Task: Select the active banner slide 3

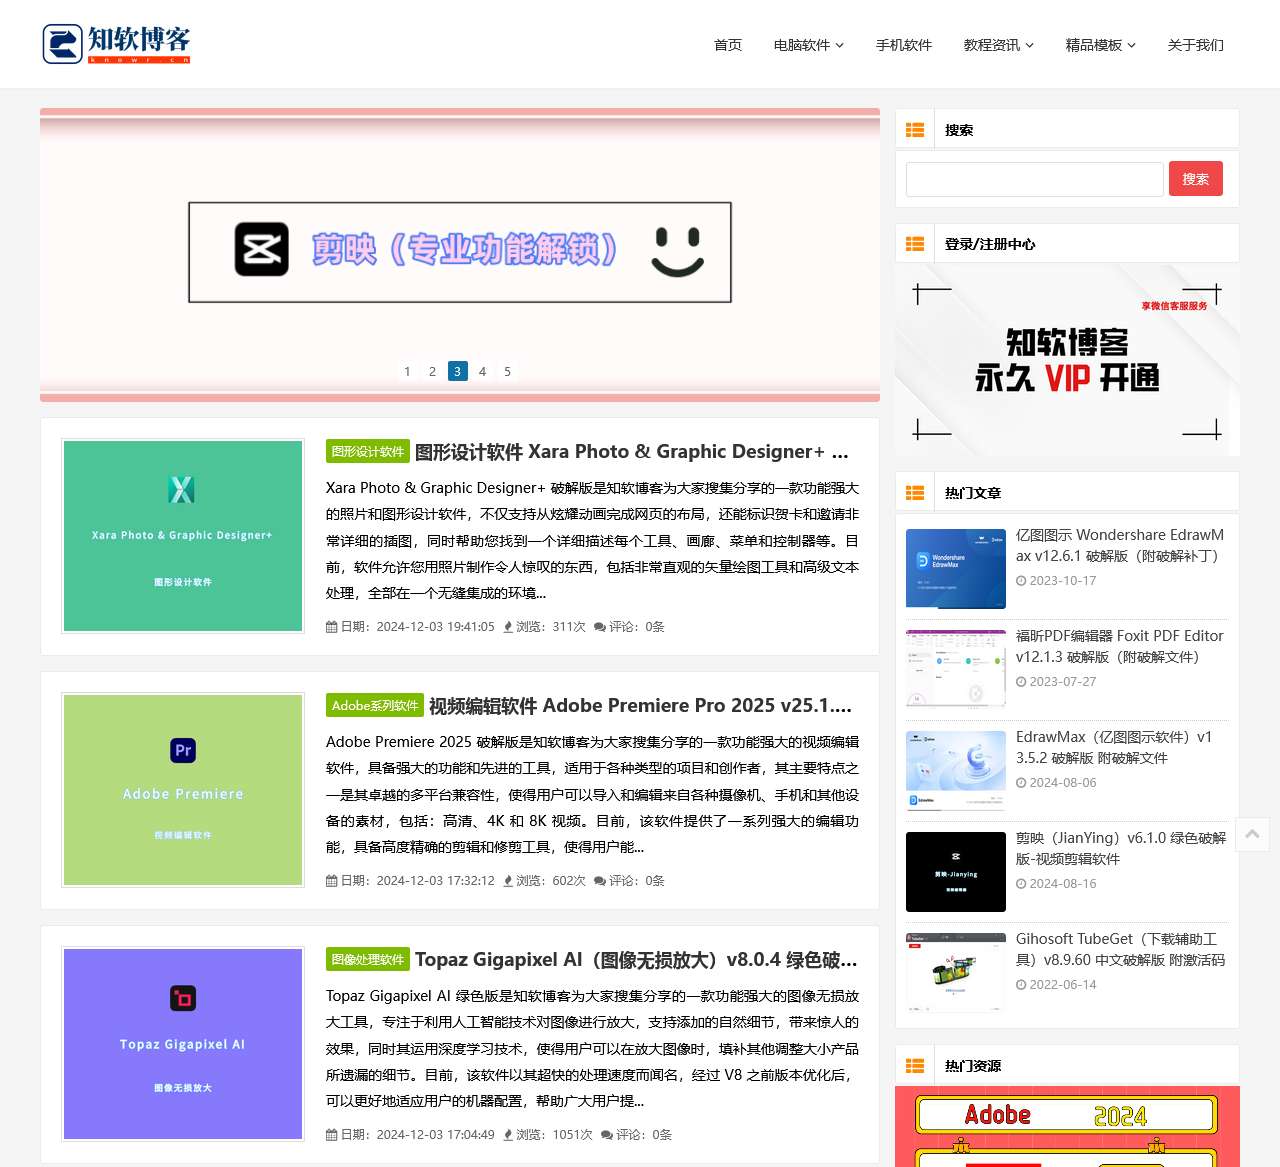Action: [x=458, y=371]
